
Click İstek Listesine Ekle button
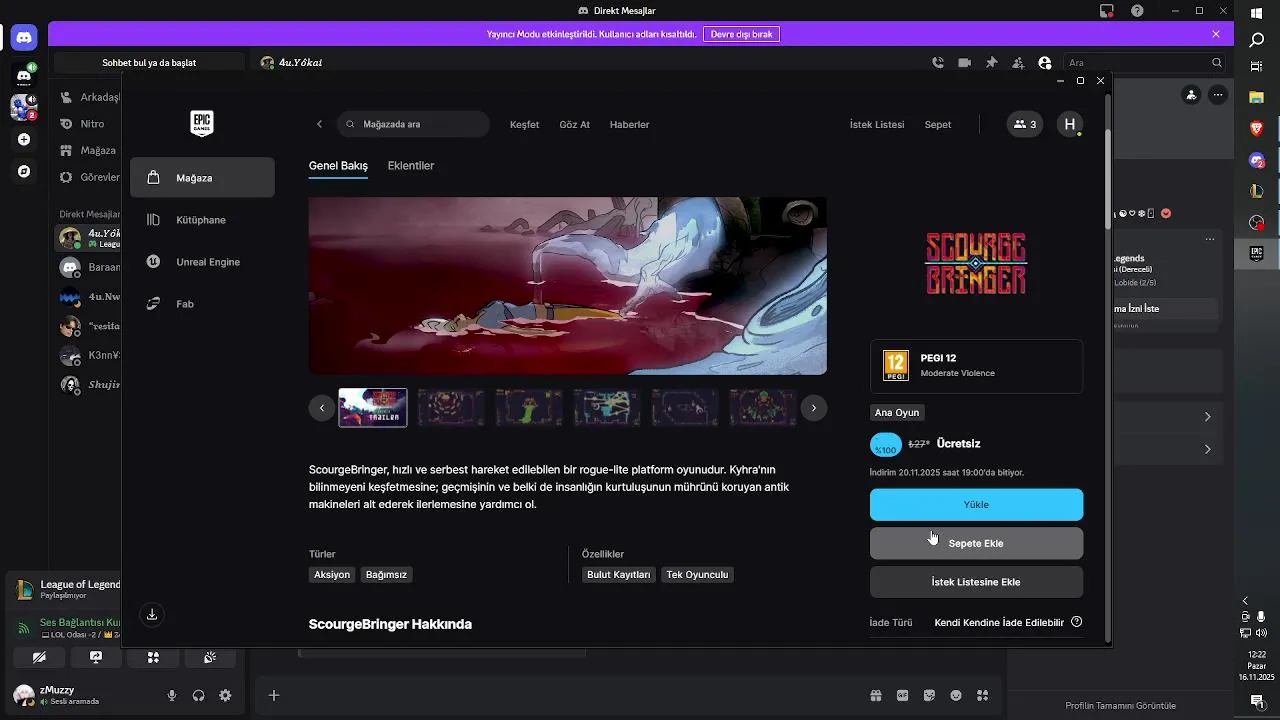click(976, 582)
